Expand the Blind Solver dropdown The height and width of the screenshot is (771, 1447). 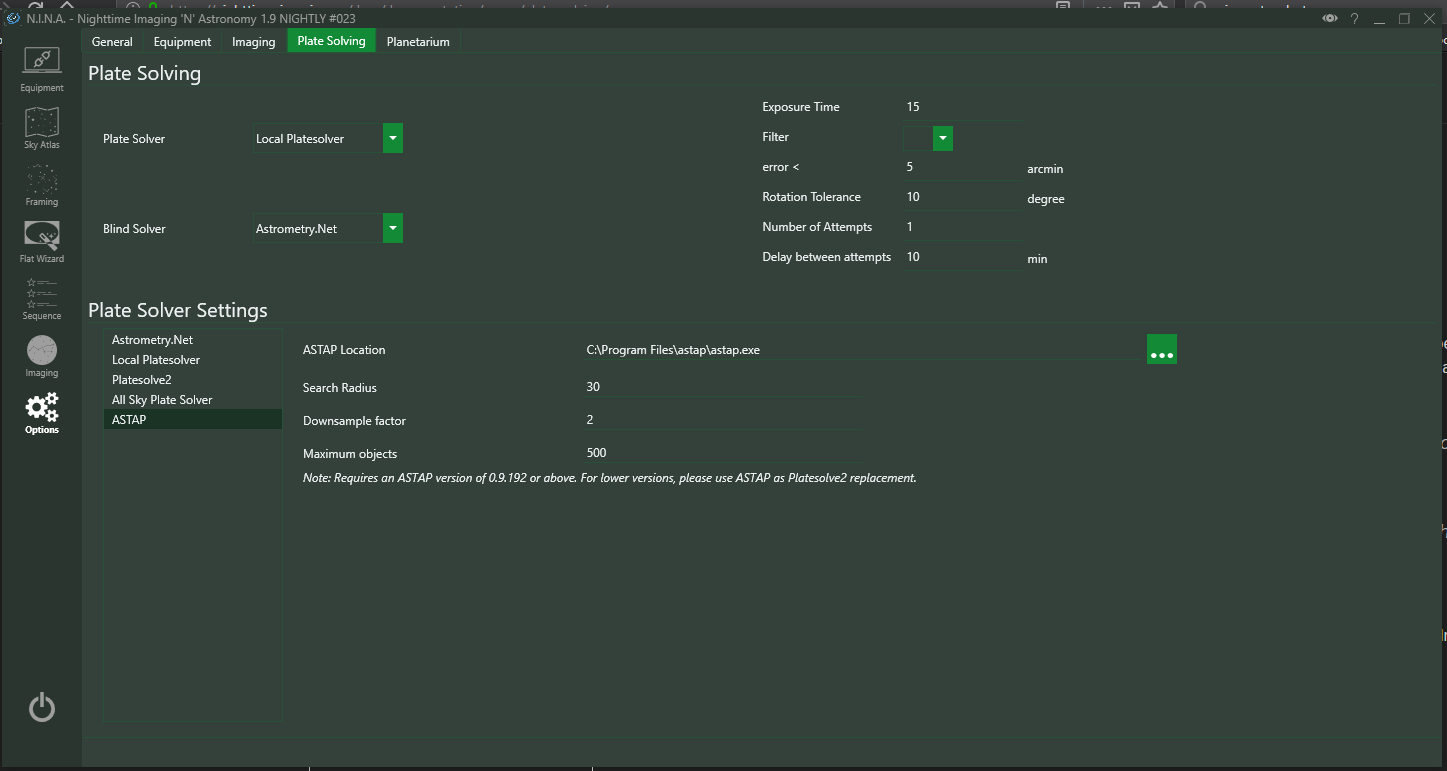(x=393, y=229)
